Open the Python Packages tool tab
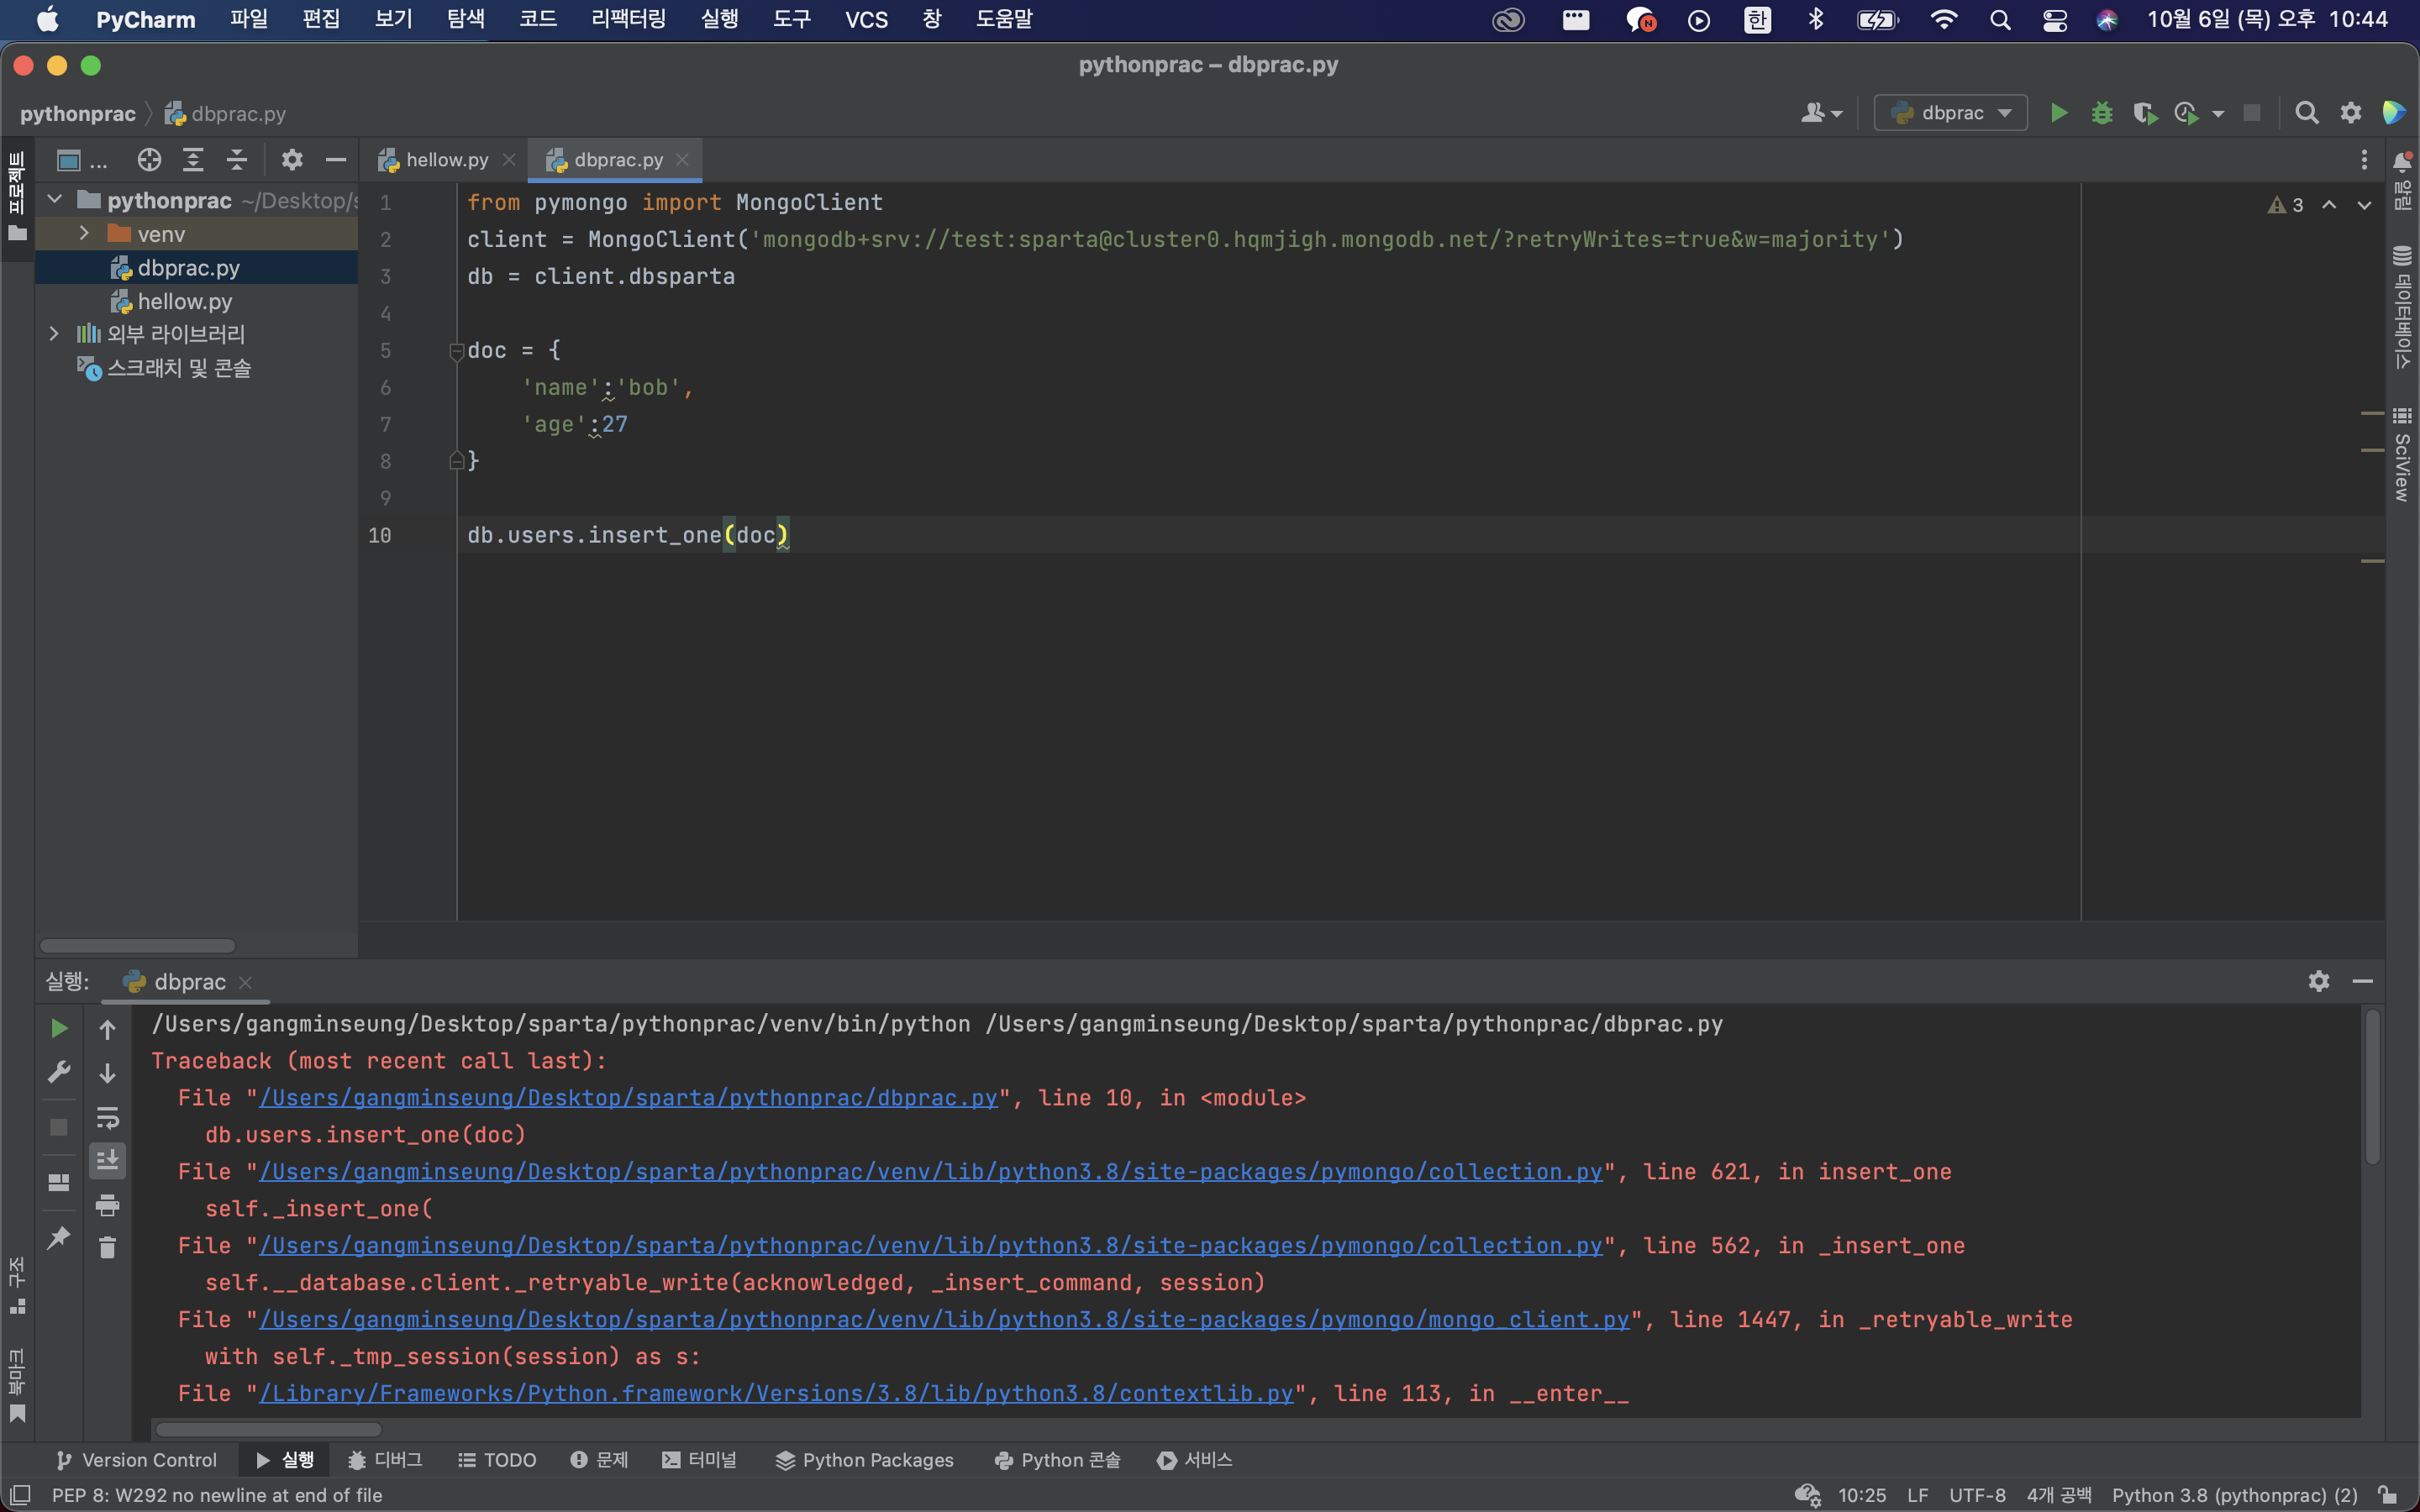The height and width of the screenshot is (1512, 2420). [x=865, y=1460]
